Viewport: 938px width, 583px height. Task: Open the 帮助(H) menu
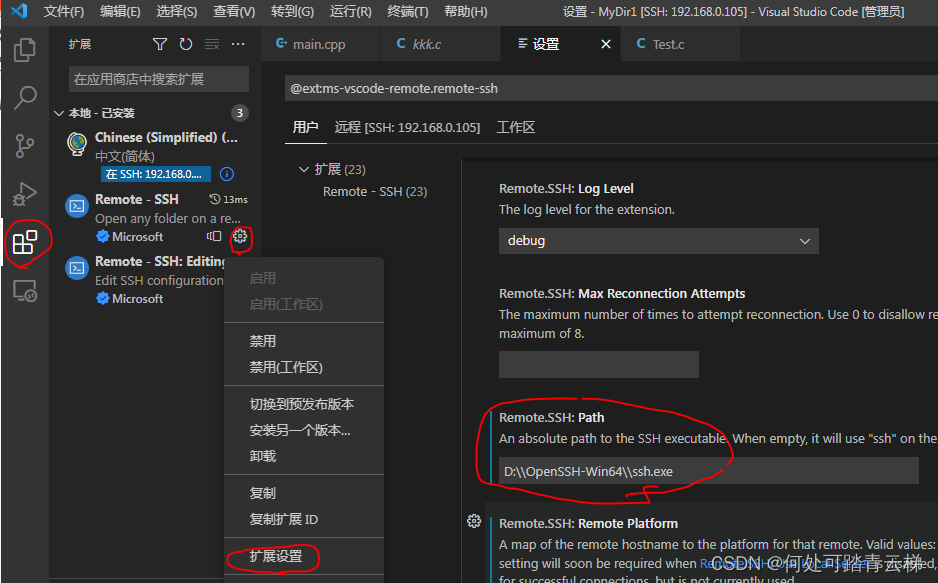(465, 11)
